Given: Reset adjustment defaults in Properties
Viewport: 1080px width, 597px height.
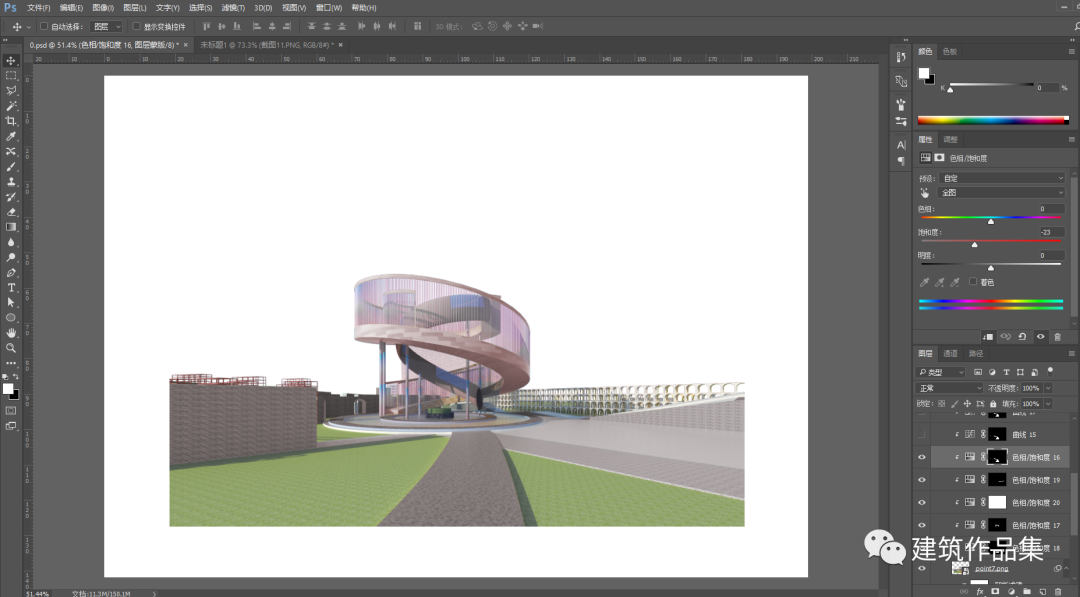Looking at the screenshot, I should (x=1023, y=337).
